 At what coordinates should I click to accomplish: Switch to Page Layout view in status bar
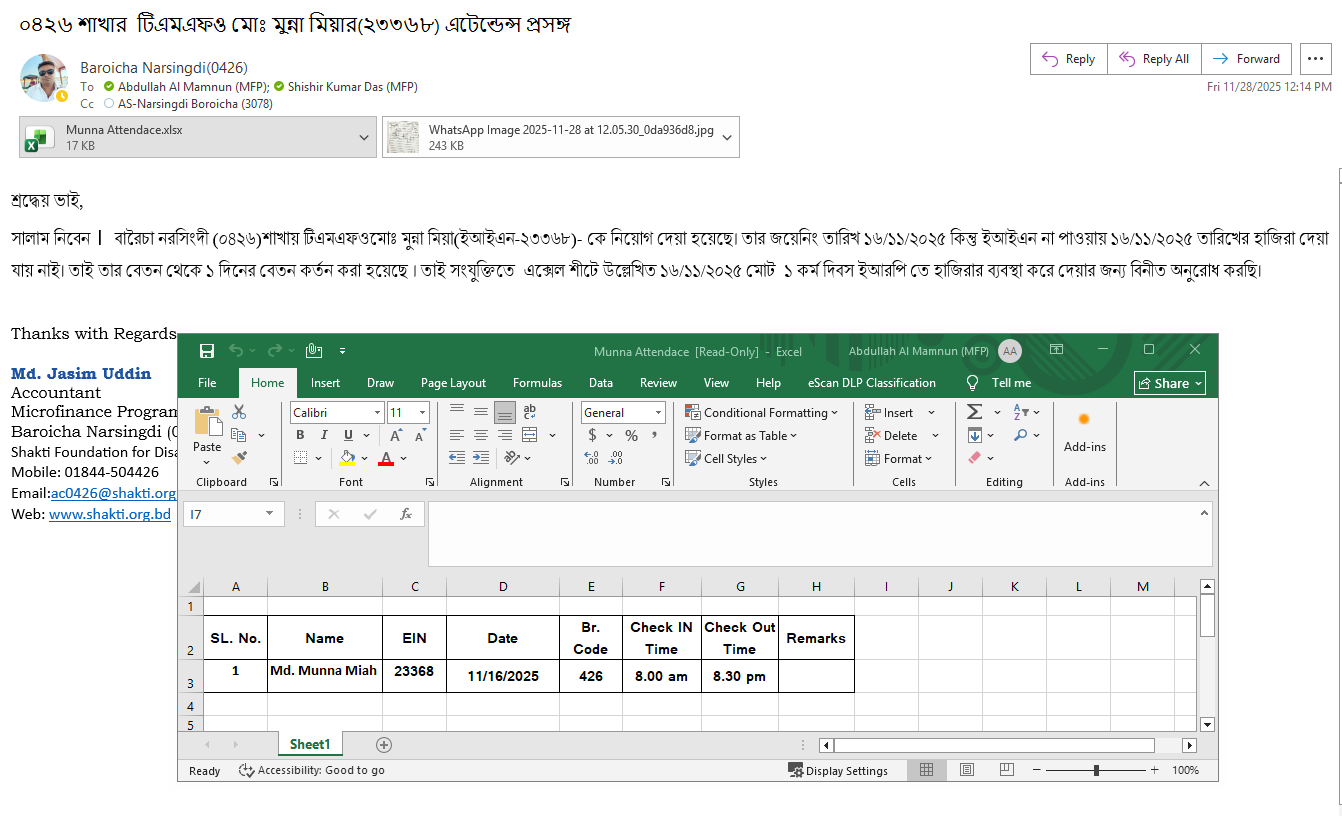(x=967, y=771)
